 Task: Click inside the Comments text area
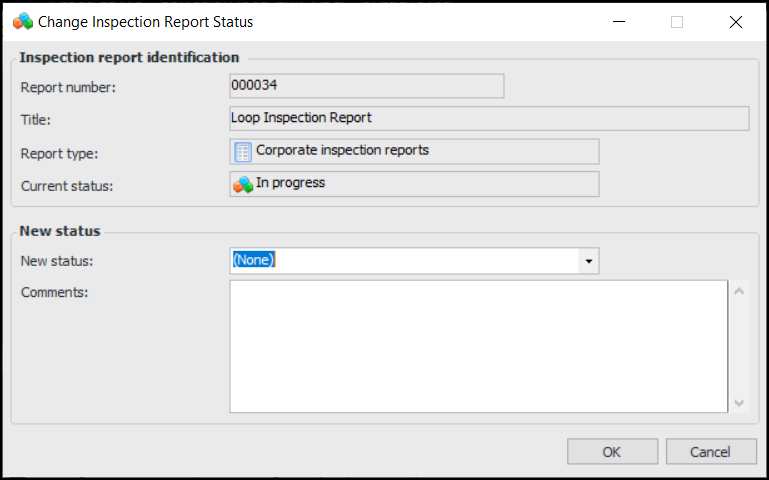click(478, 345)
